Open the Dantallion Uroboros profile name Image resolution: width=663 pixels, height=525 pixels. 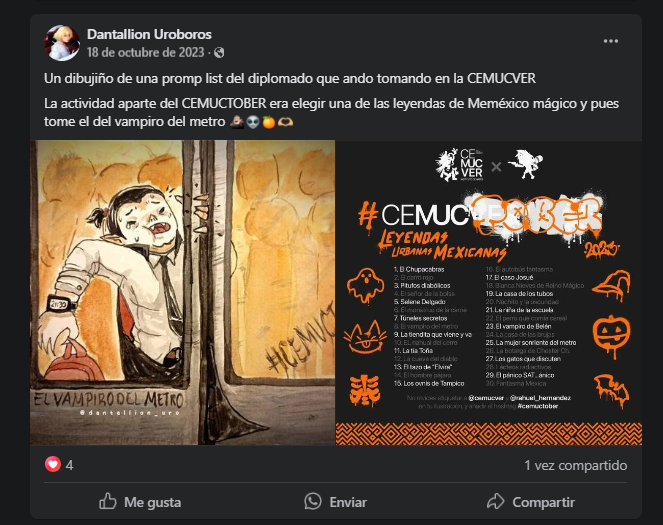point(149,34)
